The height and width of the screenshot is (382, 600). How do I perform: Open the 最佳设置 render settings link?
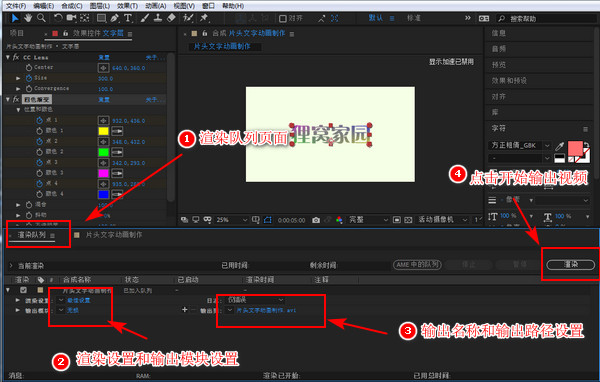tap(79, 300)
